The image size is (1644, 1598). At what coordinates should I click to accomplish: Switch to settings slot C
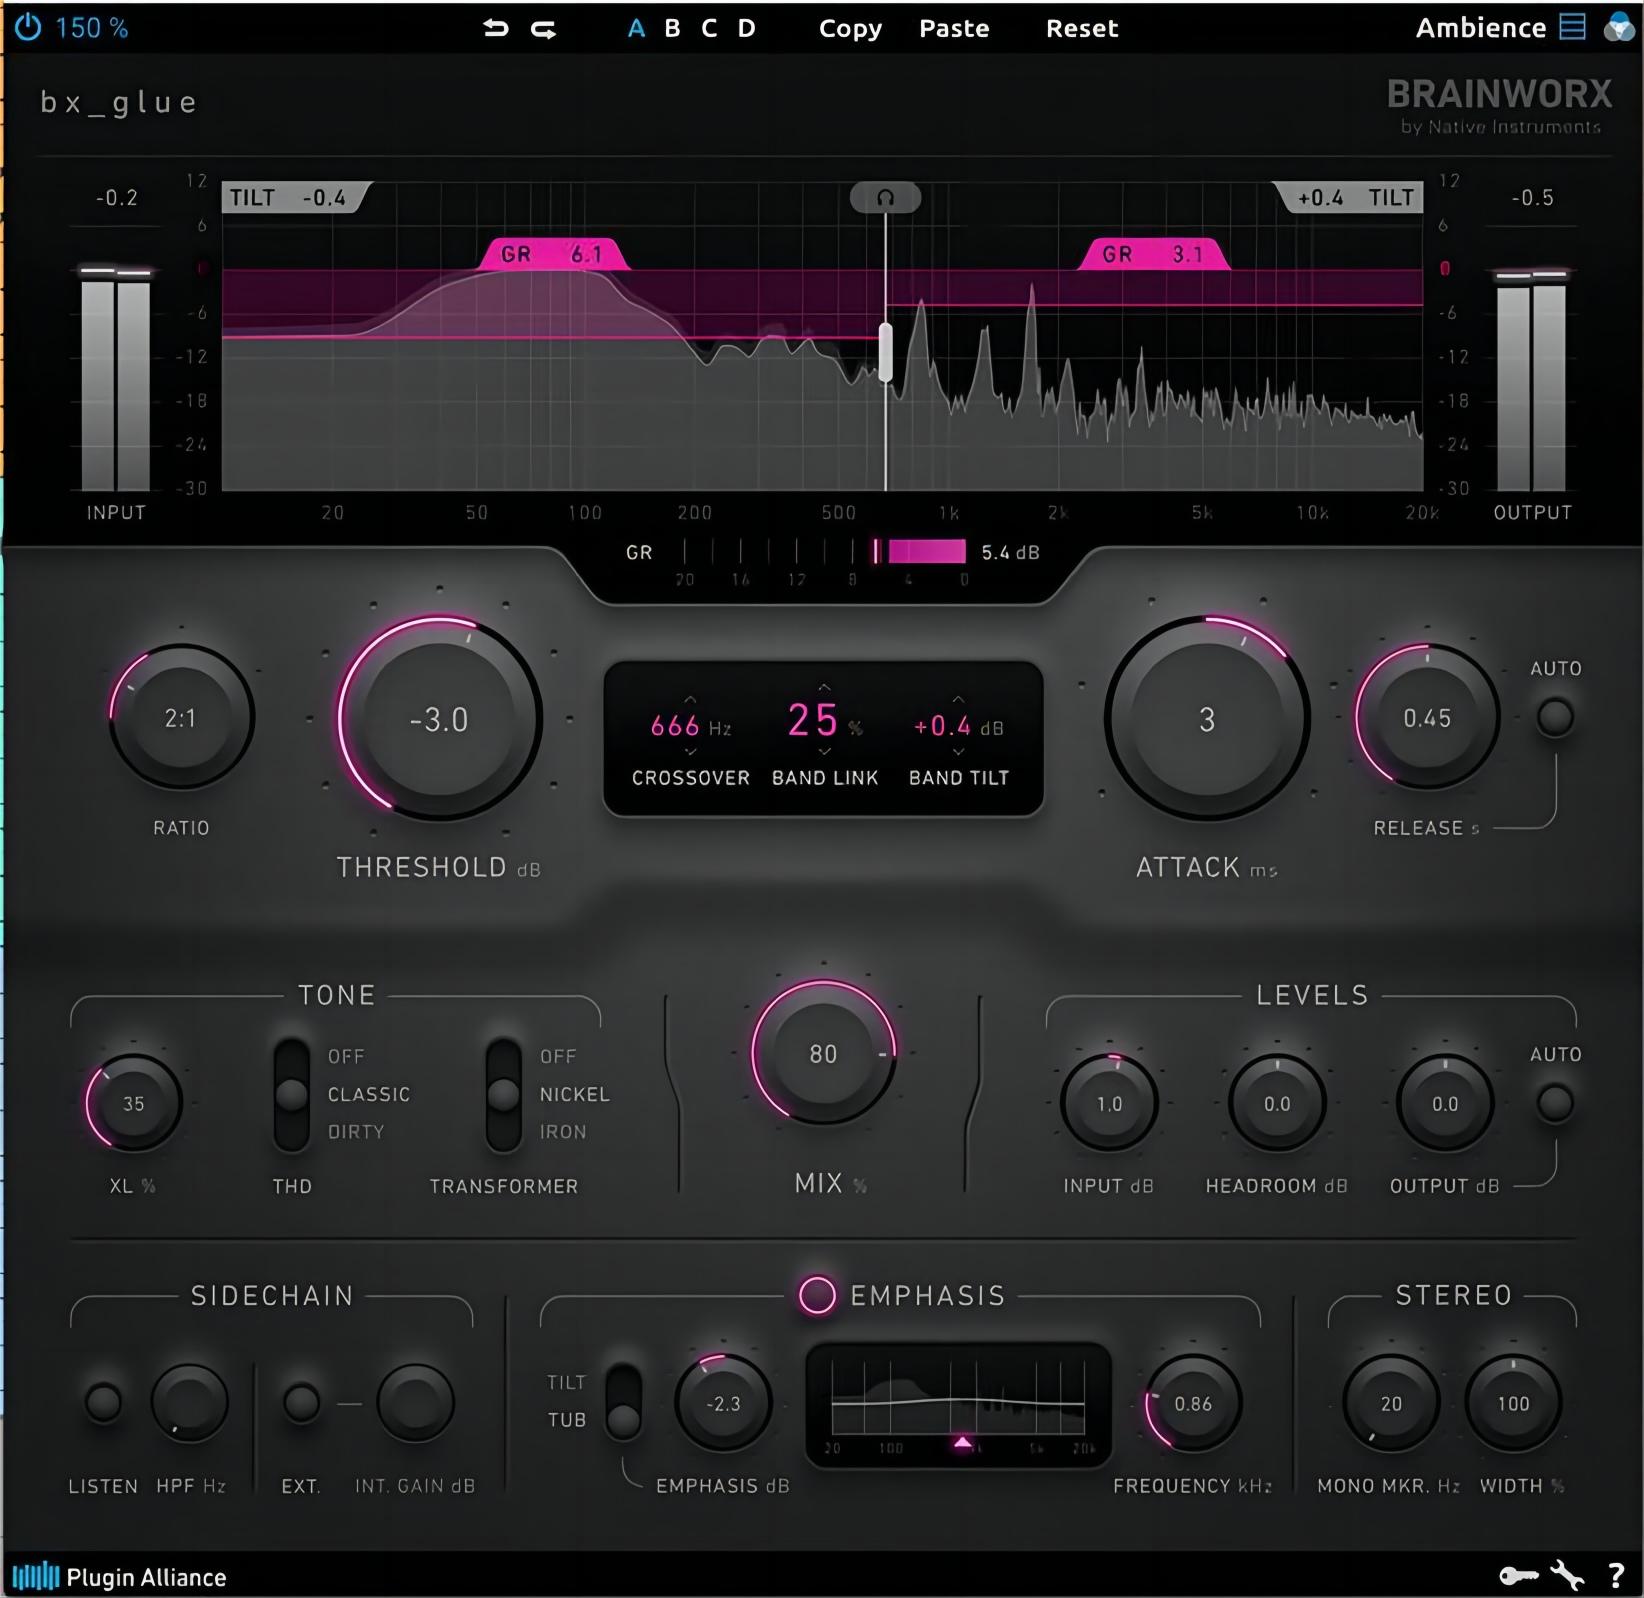[x=709, y=28]
